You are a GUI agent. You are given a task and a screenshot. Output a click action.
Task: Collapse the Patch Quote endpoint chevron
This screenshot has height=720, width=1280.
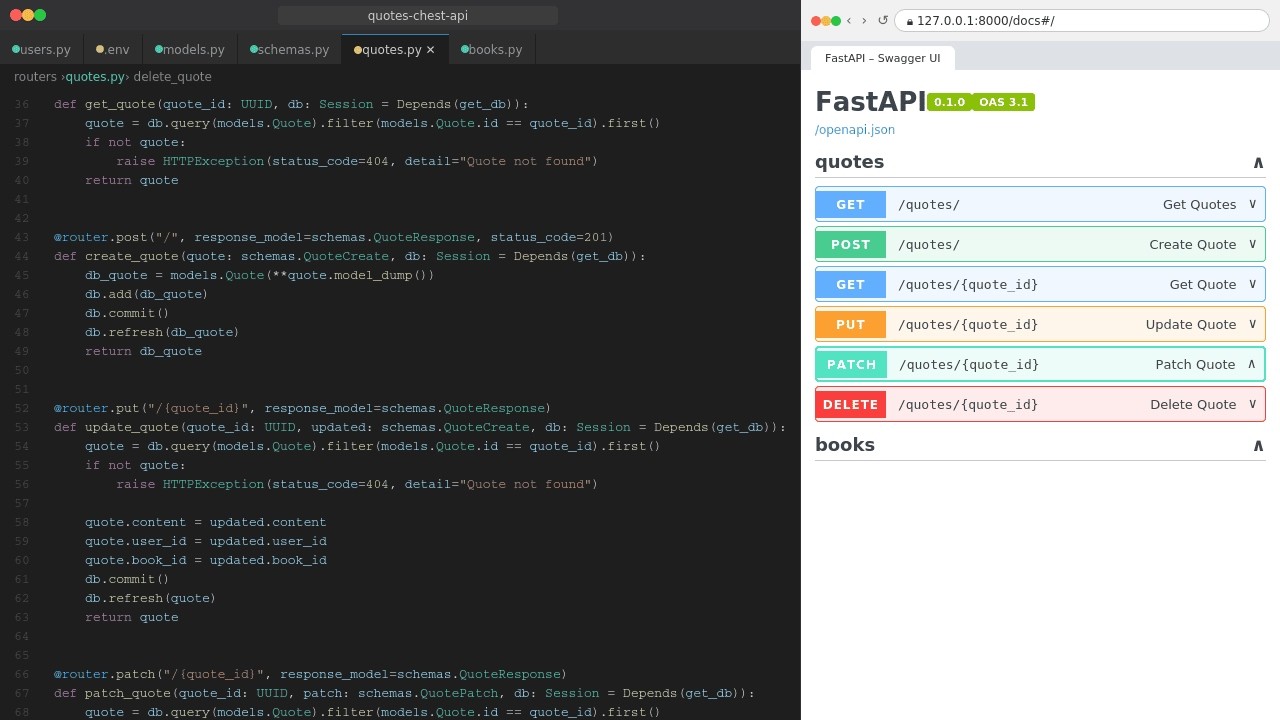1251,364
